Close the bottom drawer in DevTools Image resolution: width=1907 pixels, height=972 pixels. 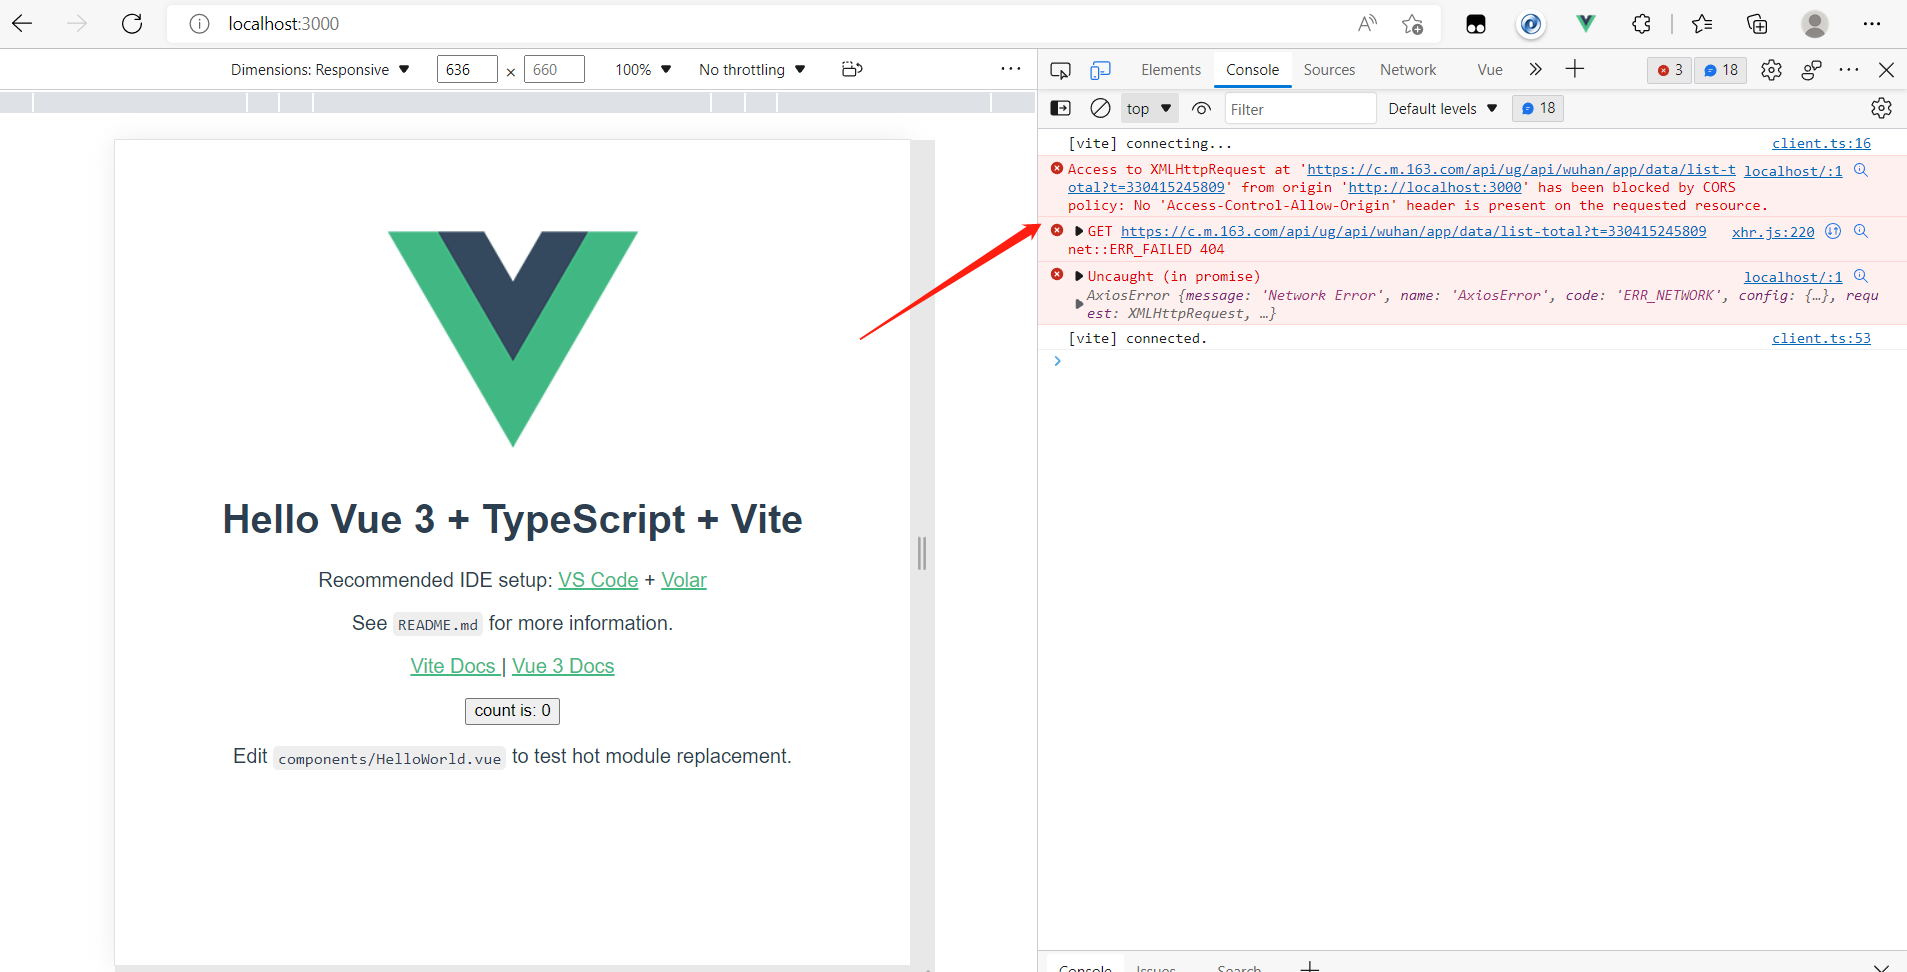1881,966
